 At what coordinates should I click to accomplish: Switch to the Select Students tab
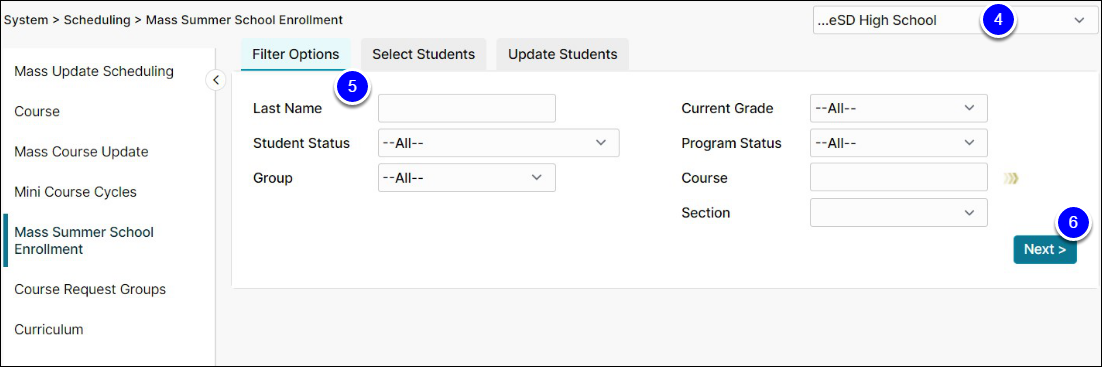(423, 54)
